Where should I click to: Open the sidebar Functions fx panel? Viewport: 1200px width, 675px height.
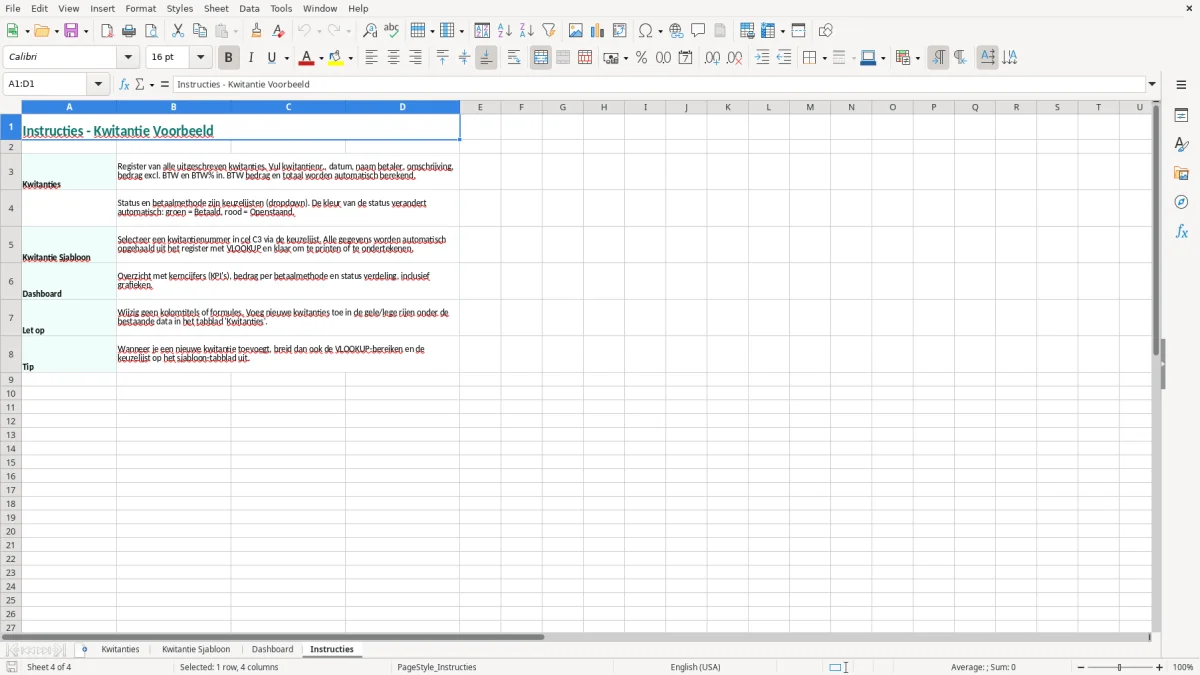pyautogui.click(x=1181, y=231)
